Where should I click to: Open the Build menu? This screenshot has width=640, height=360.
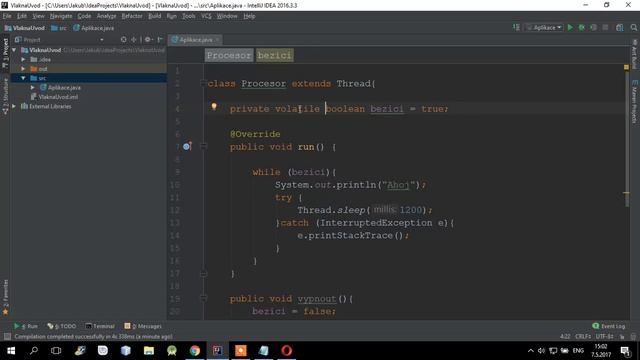(x=154, y=16)
